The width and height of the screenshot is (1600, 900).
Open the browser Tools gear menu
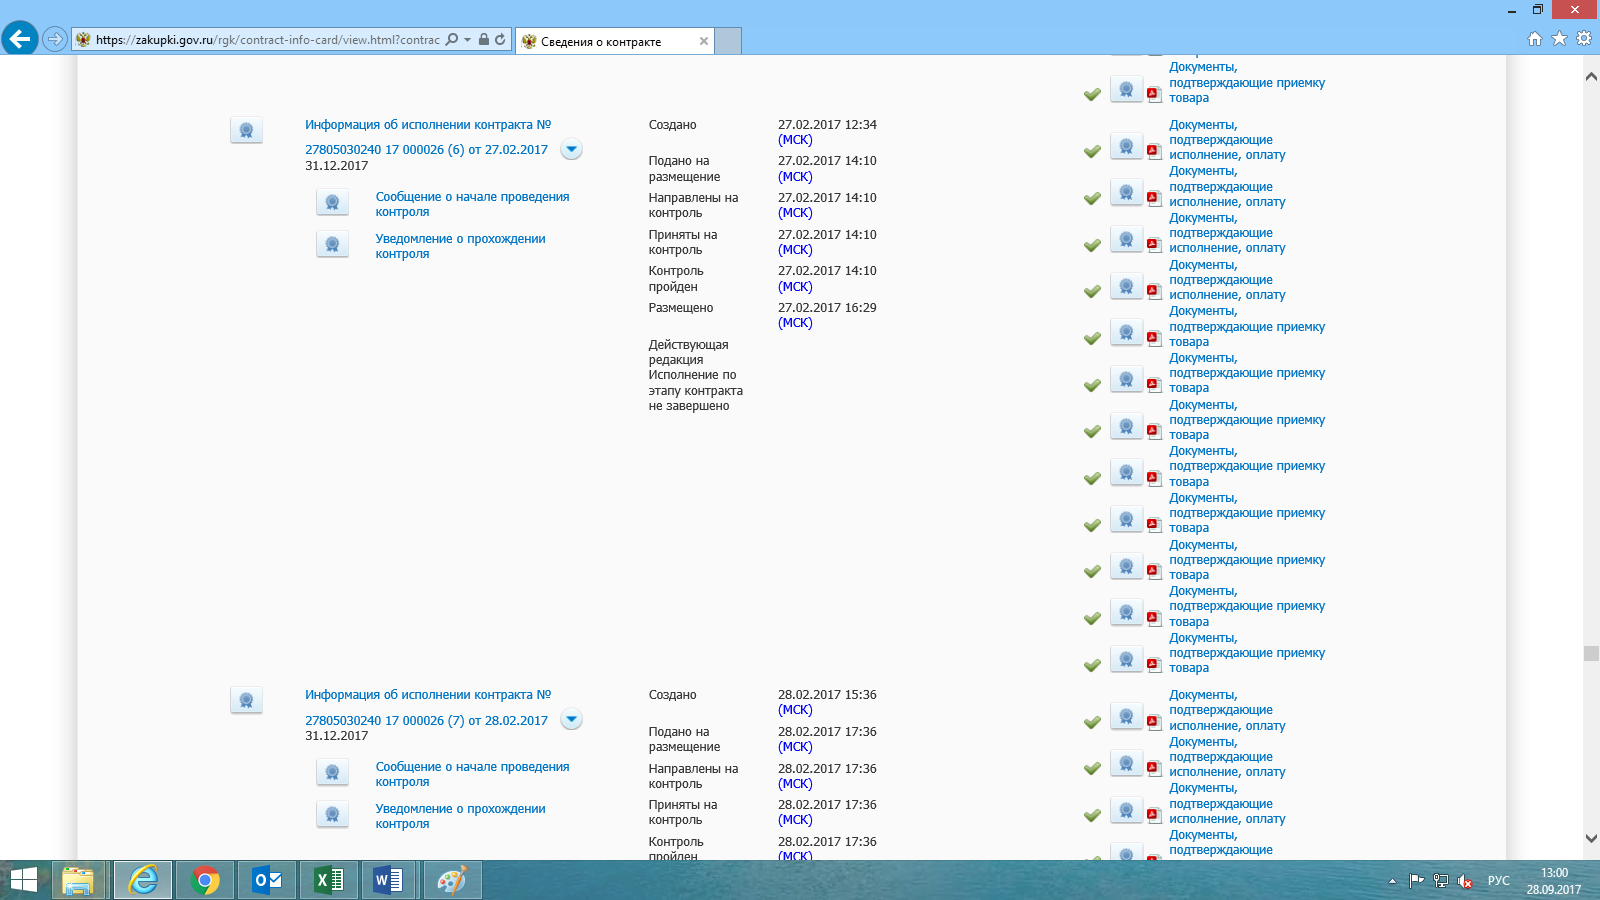pos(1584,39)
